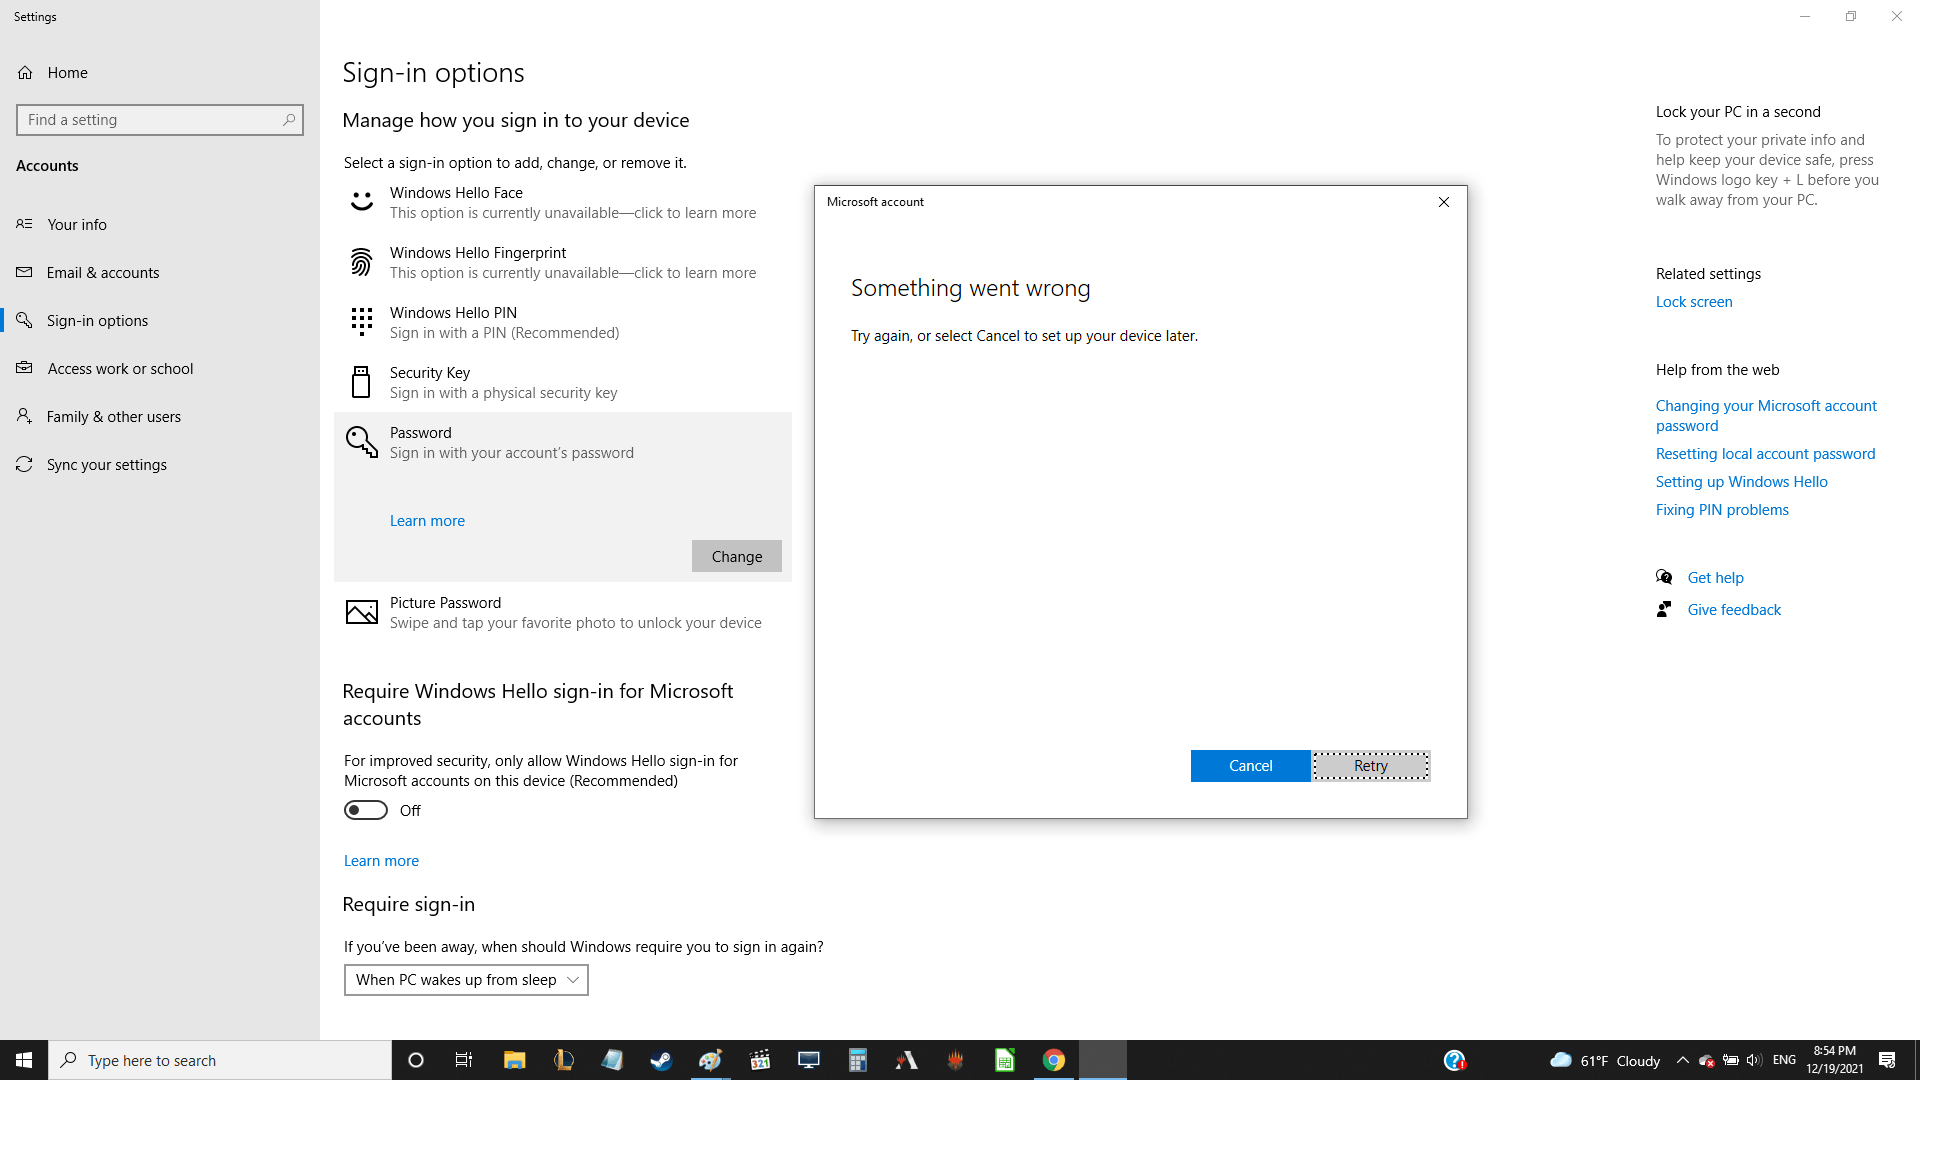Toggle Require Windows Hello sign-in switch
The width and height of the screenshot is (1936, 1152).
[366, 810]
